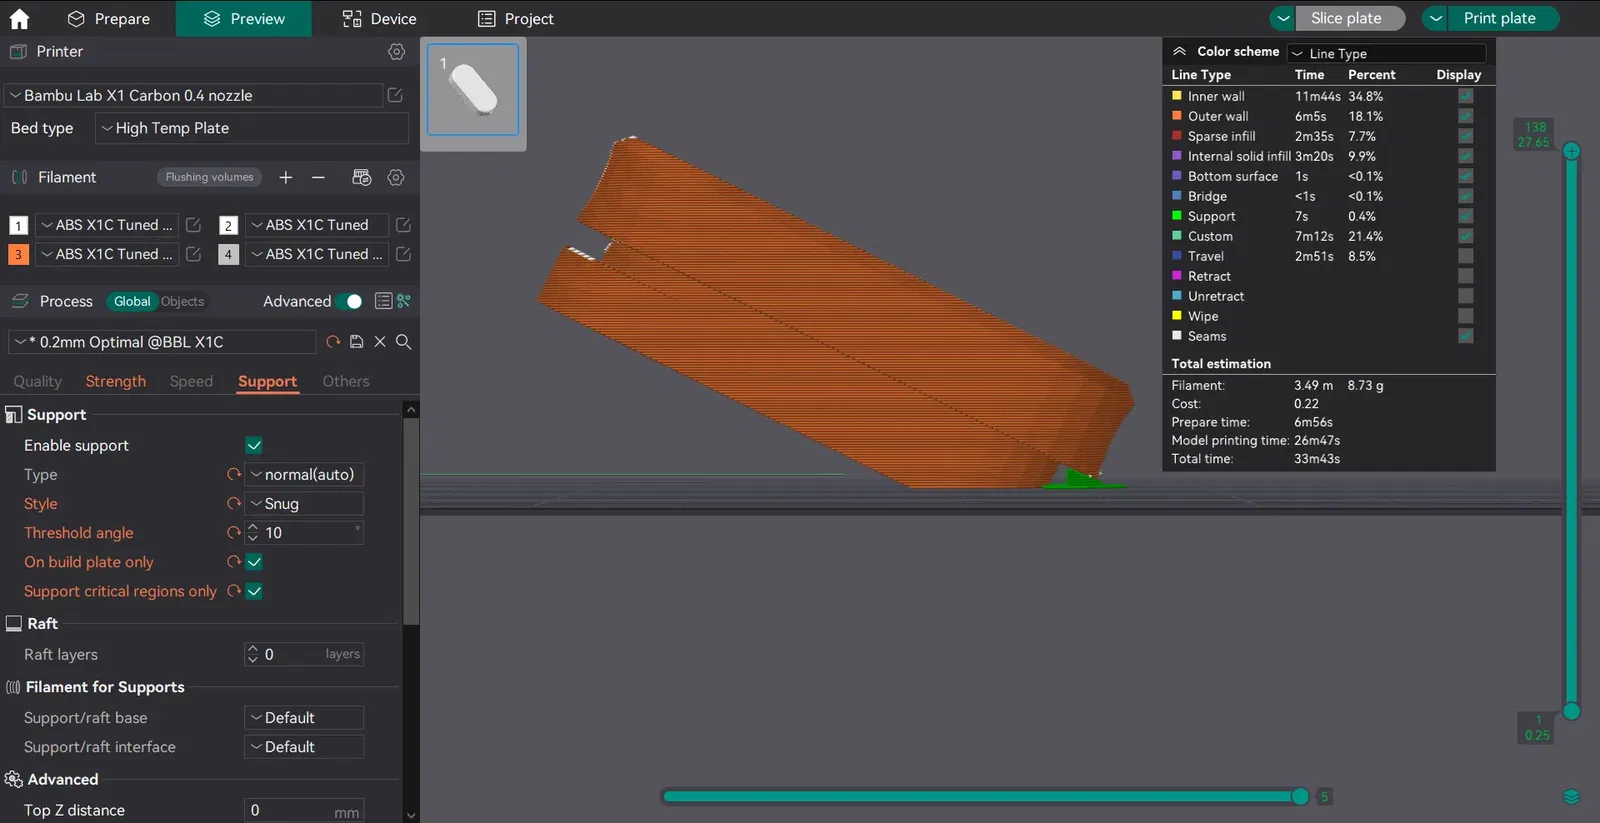Screen dimensions: 1600x823
Task: Click the Threshold angle input field
Action: point(304,533)
